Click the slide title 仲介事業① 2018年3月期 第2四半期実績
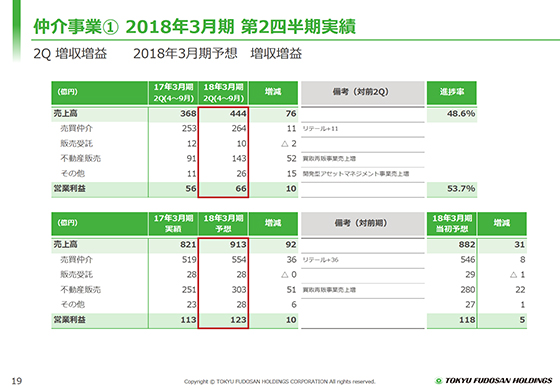 [x=194, y=26]
